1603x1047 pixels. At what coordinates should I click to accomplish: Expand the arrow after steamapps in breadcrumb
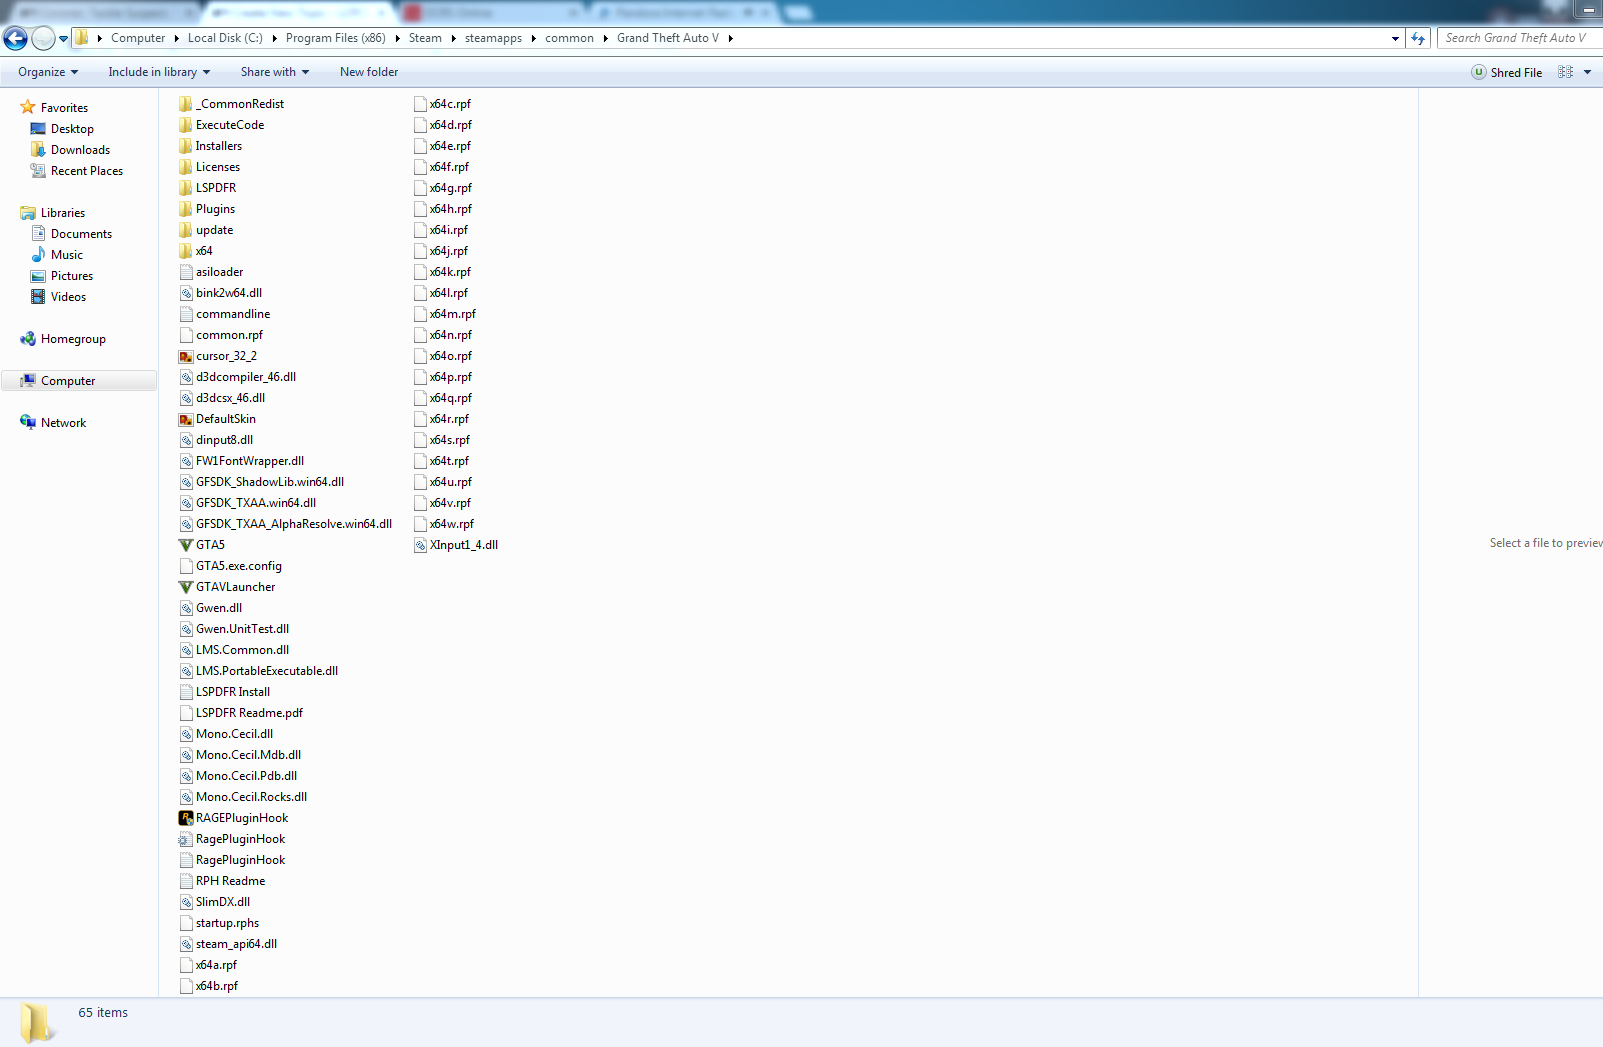coord(534,38)
